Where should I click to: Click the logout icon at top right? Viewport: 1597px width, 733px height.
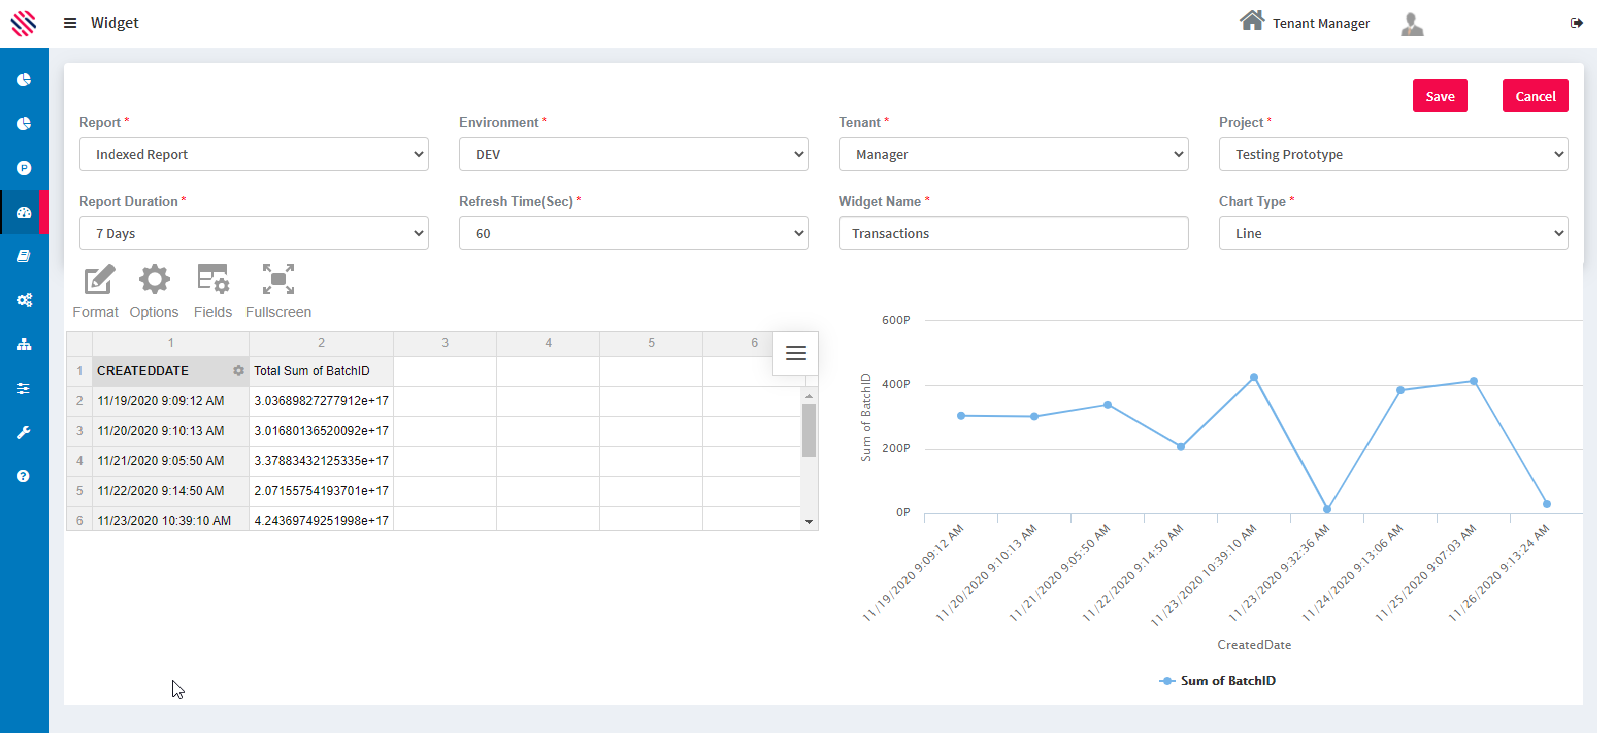coord(1576,23)
